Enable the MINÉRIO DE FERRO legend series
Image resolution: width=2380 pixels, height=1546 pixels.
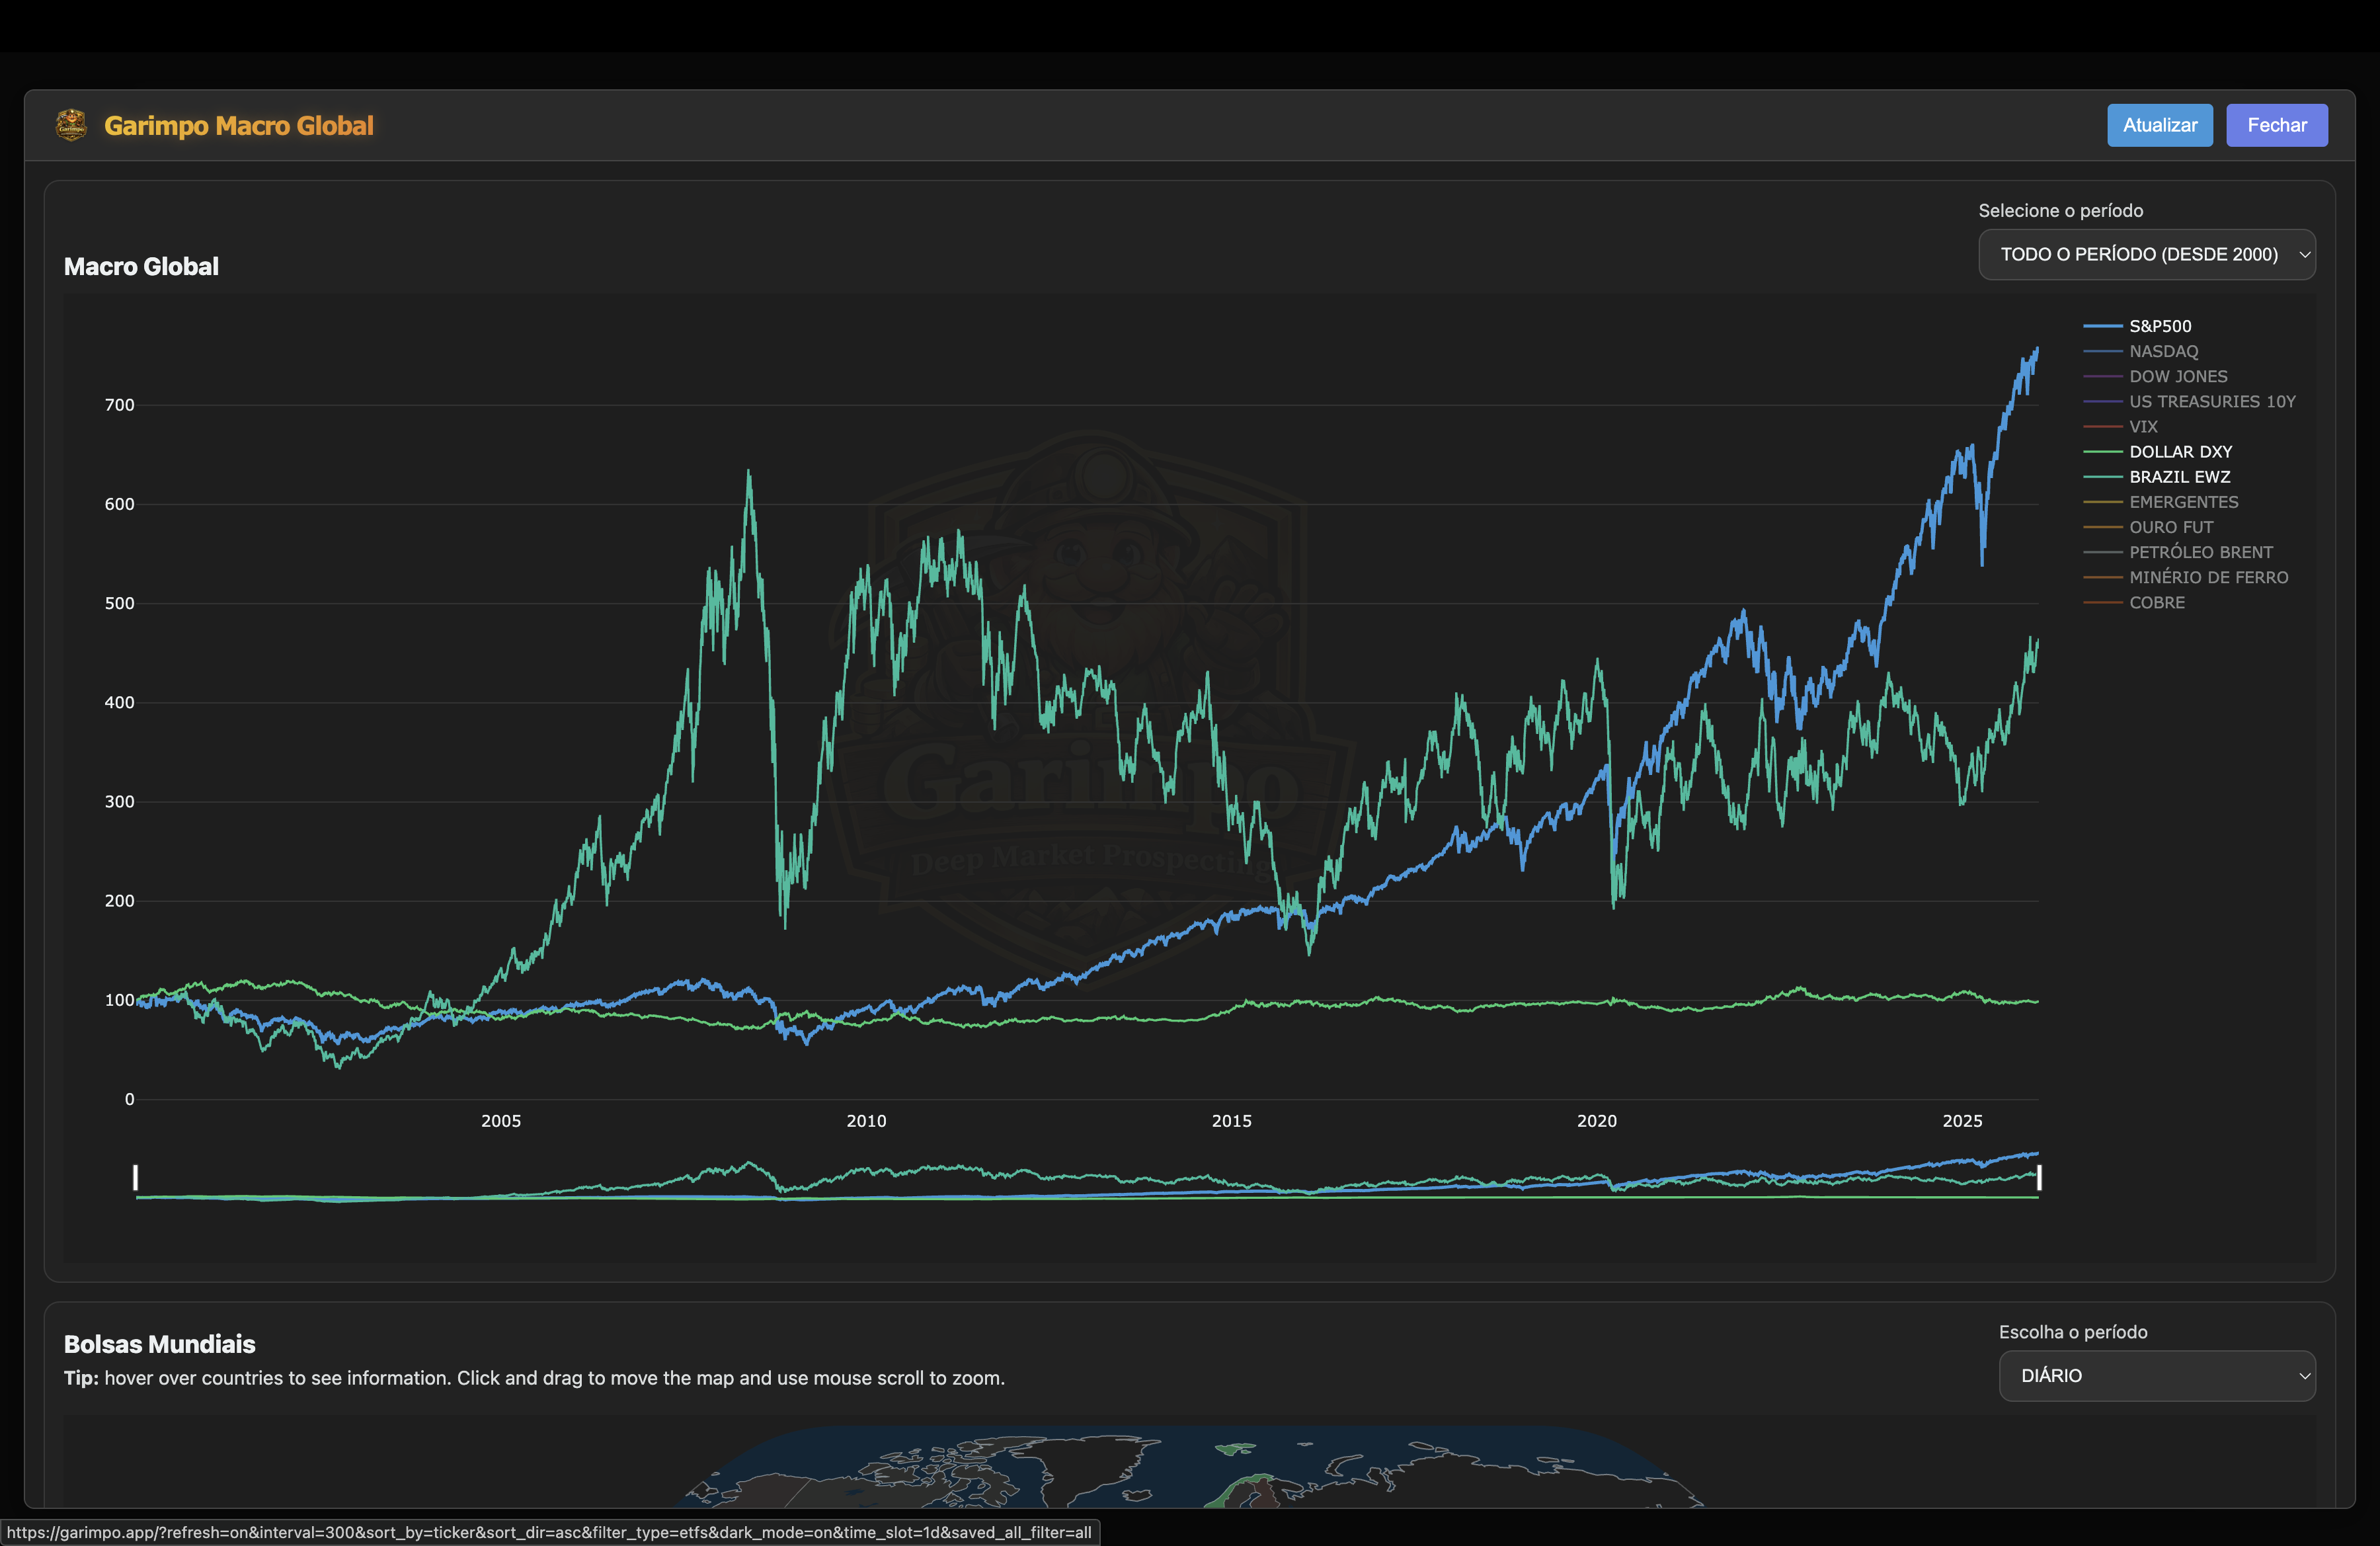click(2207, 577)
